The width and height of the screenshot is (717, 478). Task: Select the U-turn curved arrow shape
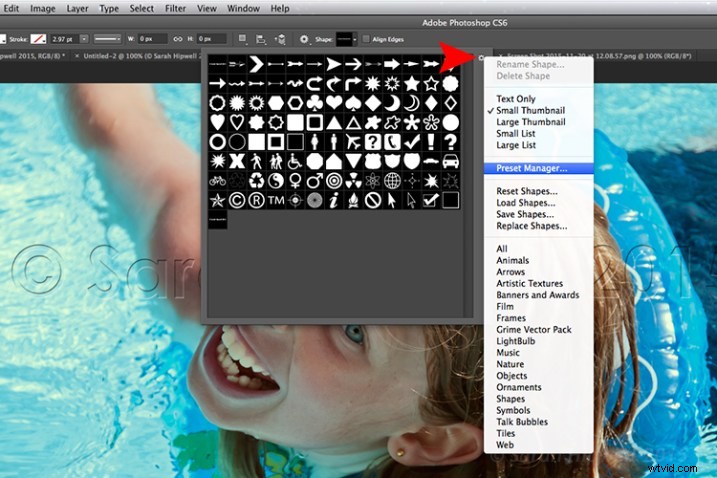pos(315,84)
